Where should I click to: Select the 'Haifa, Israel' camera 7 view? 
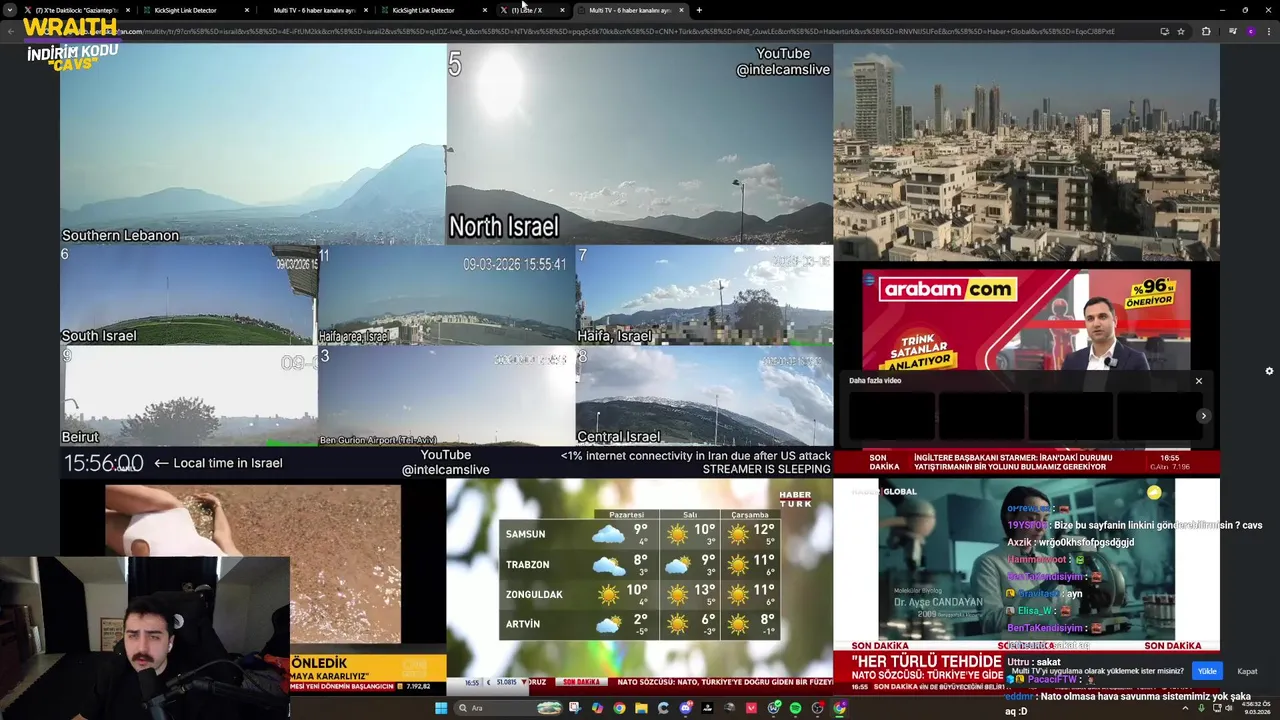705,295
